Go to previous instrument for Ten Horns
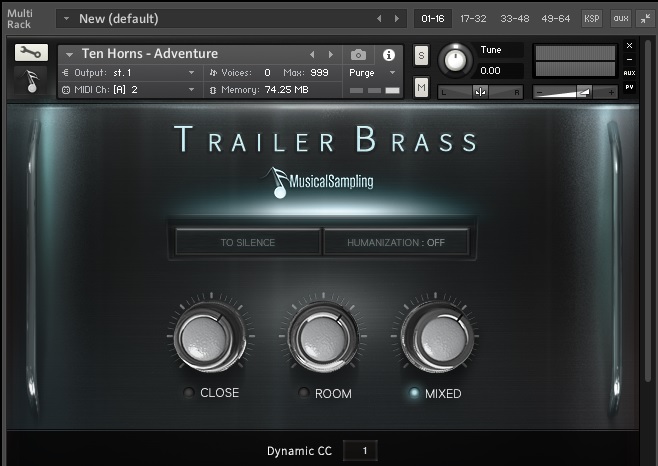 pyautogui.click(x=312, y=55)
